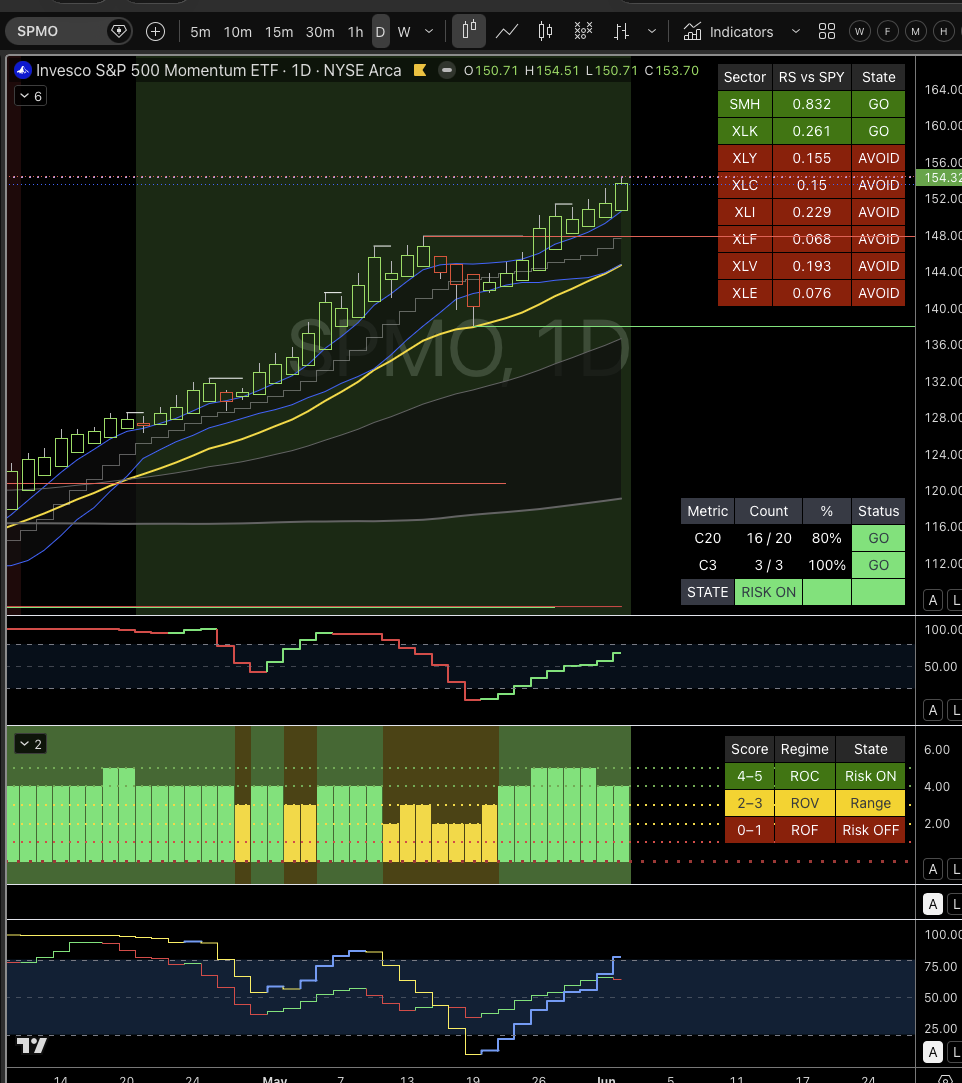The image size is (962, 1083).
Task: Switch to the 5m timeframe
Action: pos(200,32)
